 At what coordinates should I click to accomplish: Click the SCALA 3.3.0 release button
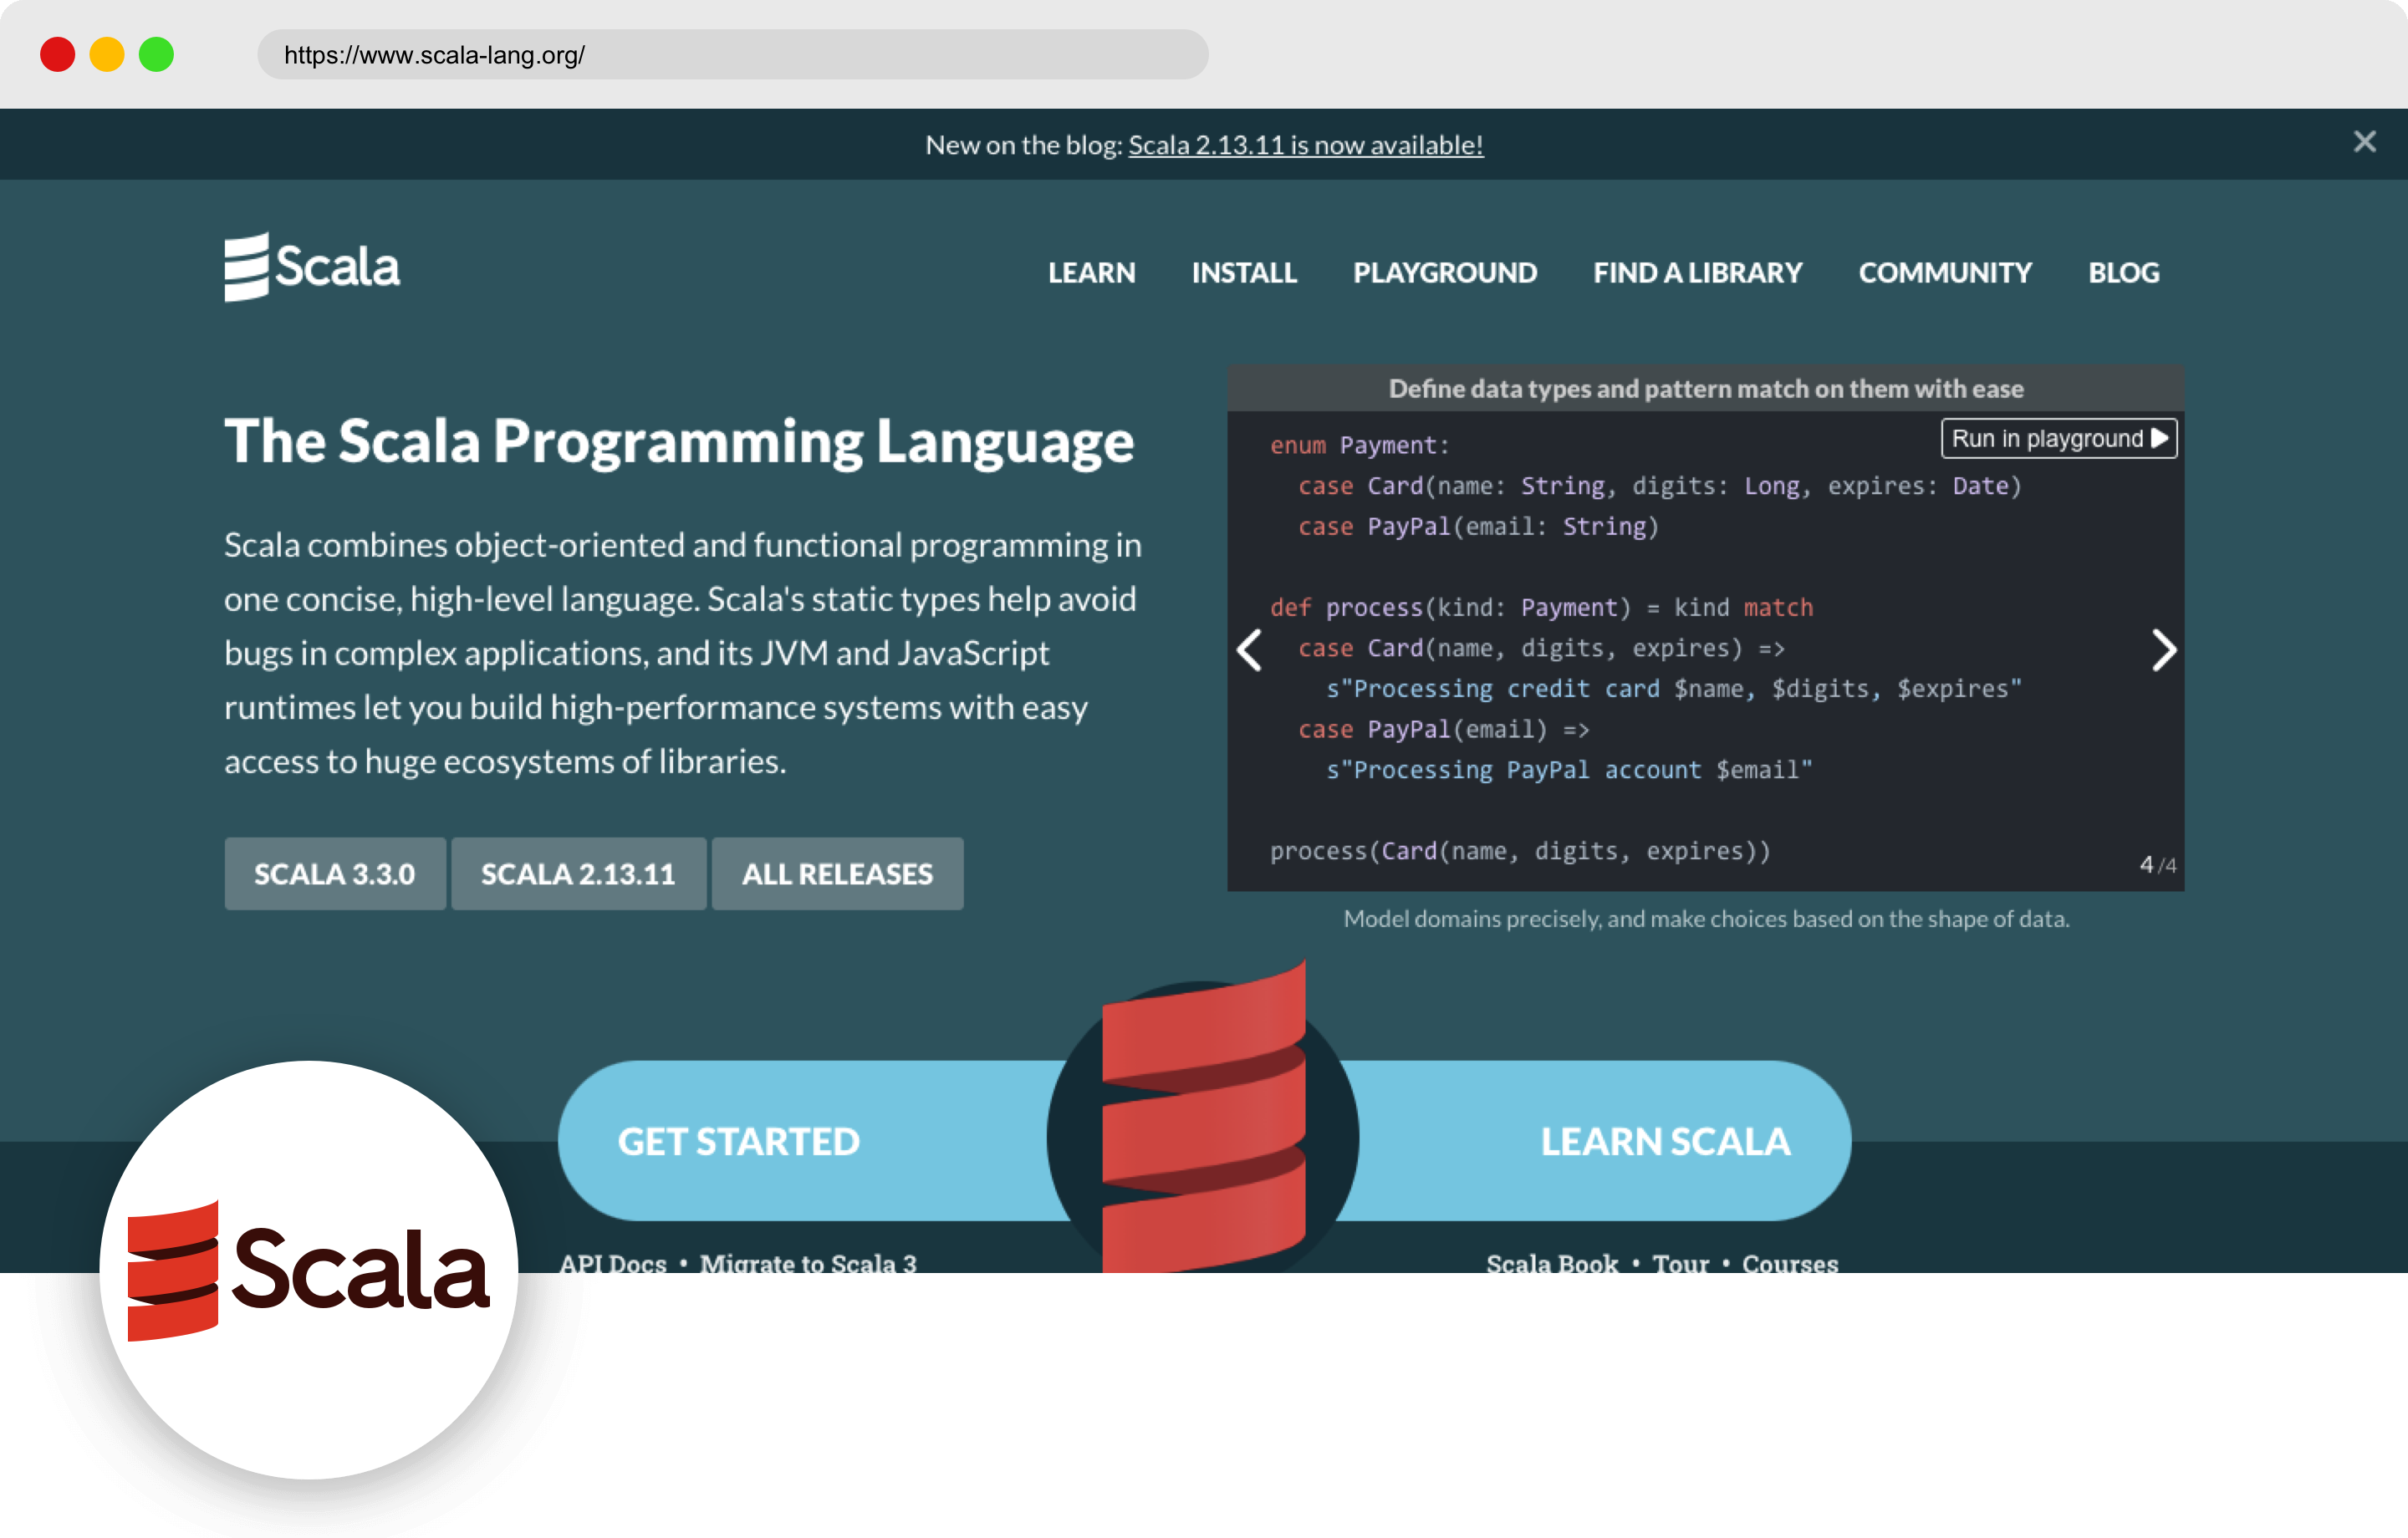[335, 874]
